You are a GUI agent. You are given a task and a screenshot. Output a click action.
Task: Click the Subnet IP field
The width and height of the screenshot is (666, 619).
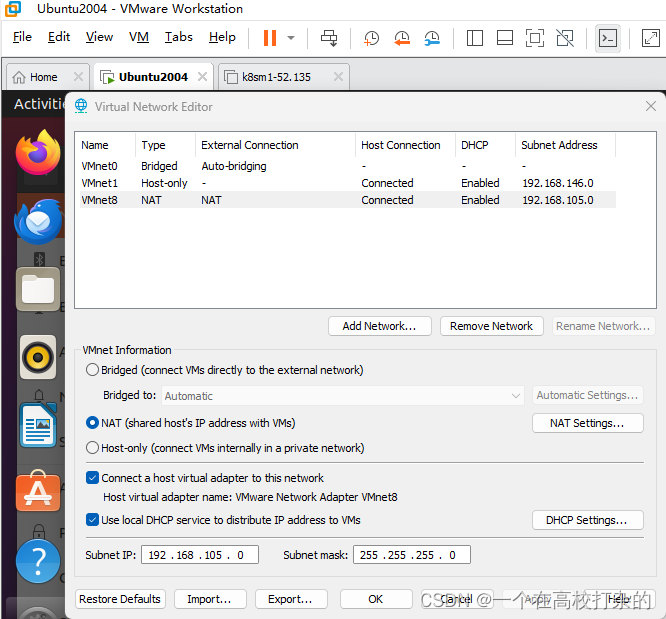tap(200, 555)
